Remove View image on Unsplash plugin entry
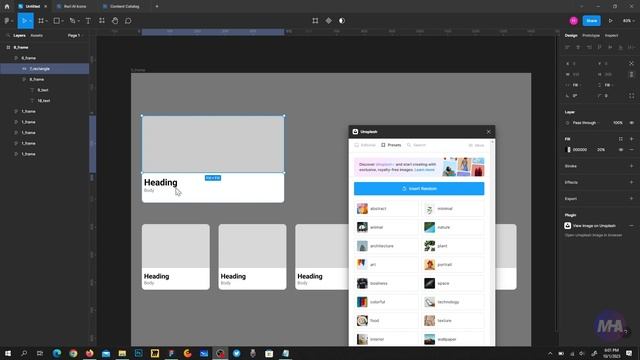 [631, 226]
